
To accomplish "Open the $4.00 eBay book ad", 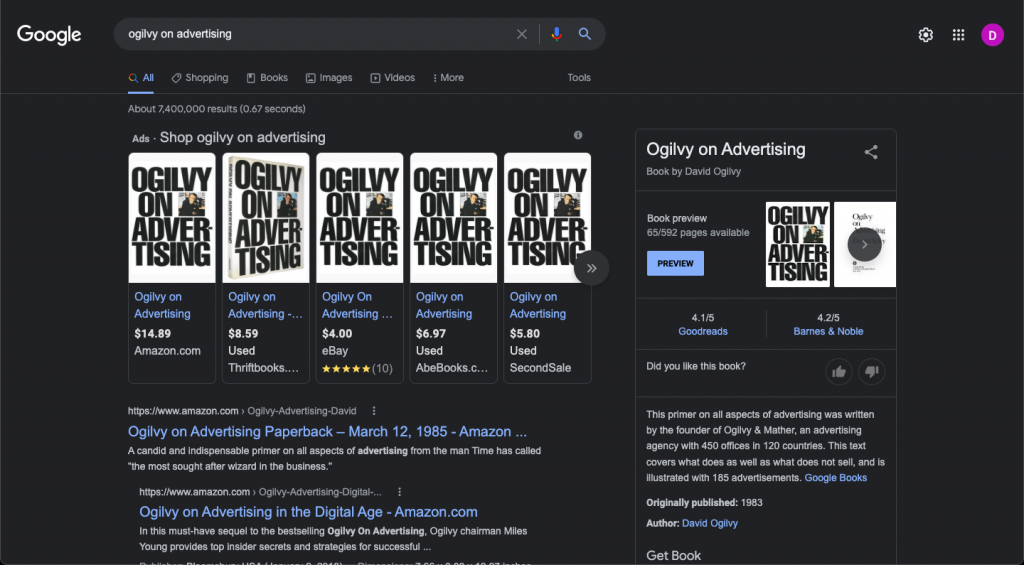I will pos(360,268).
